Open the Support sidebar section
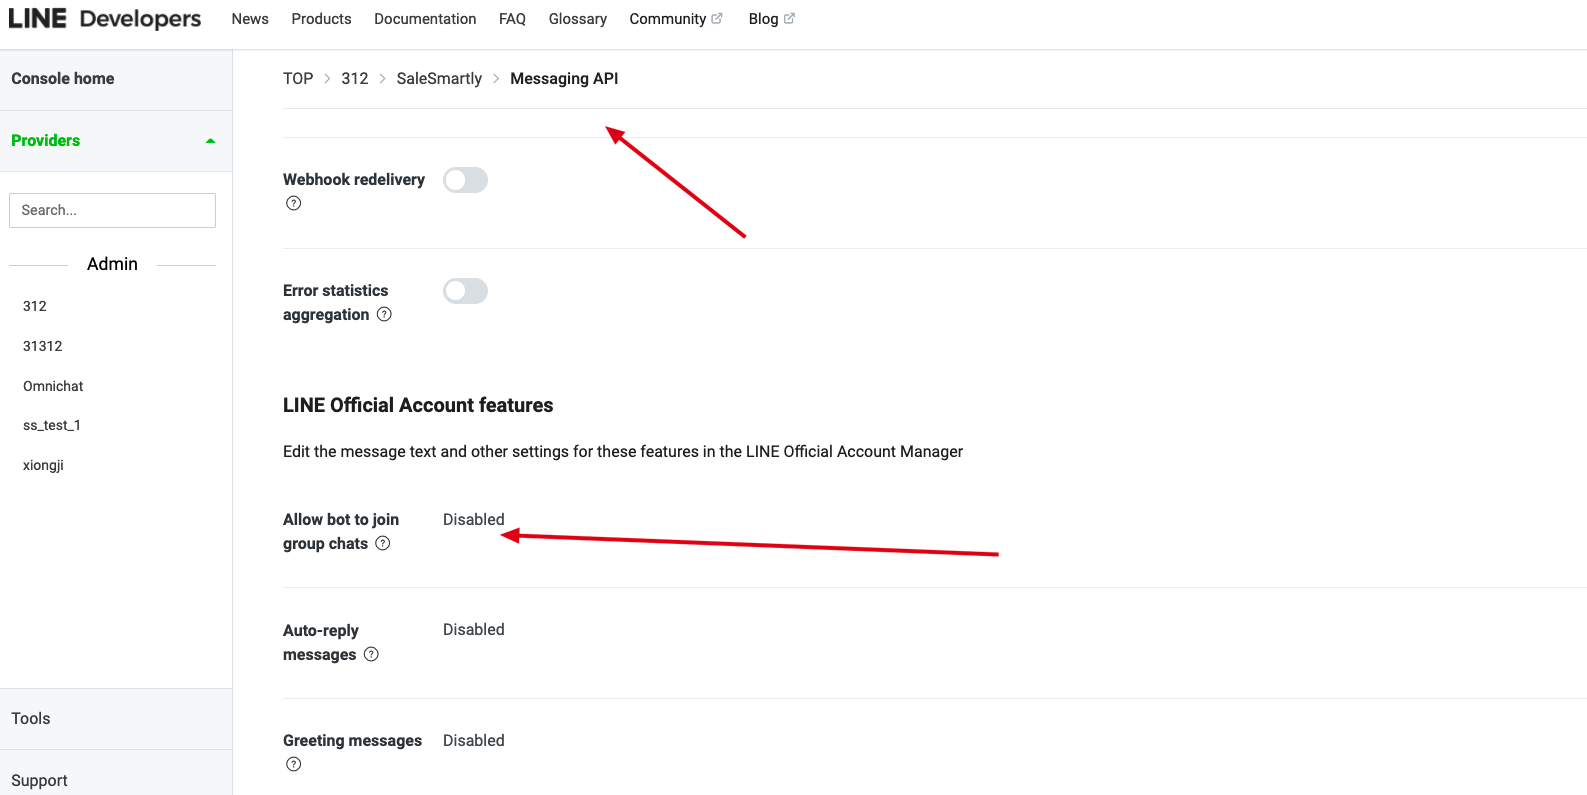This screenshot has width=1587, height=795. pyautogui.click(x=40, y=780)
